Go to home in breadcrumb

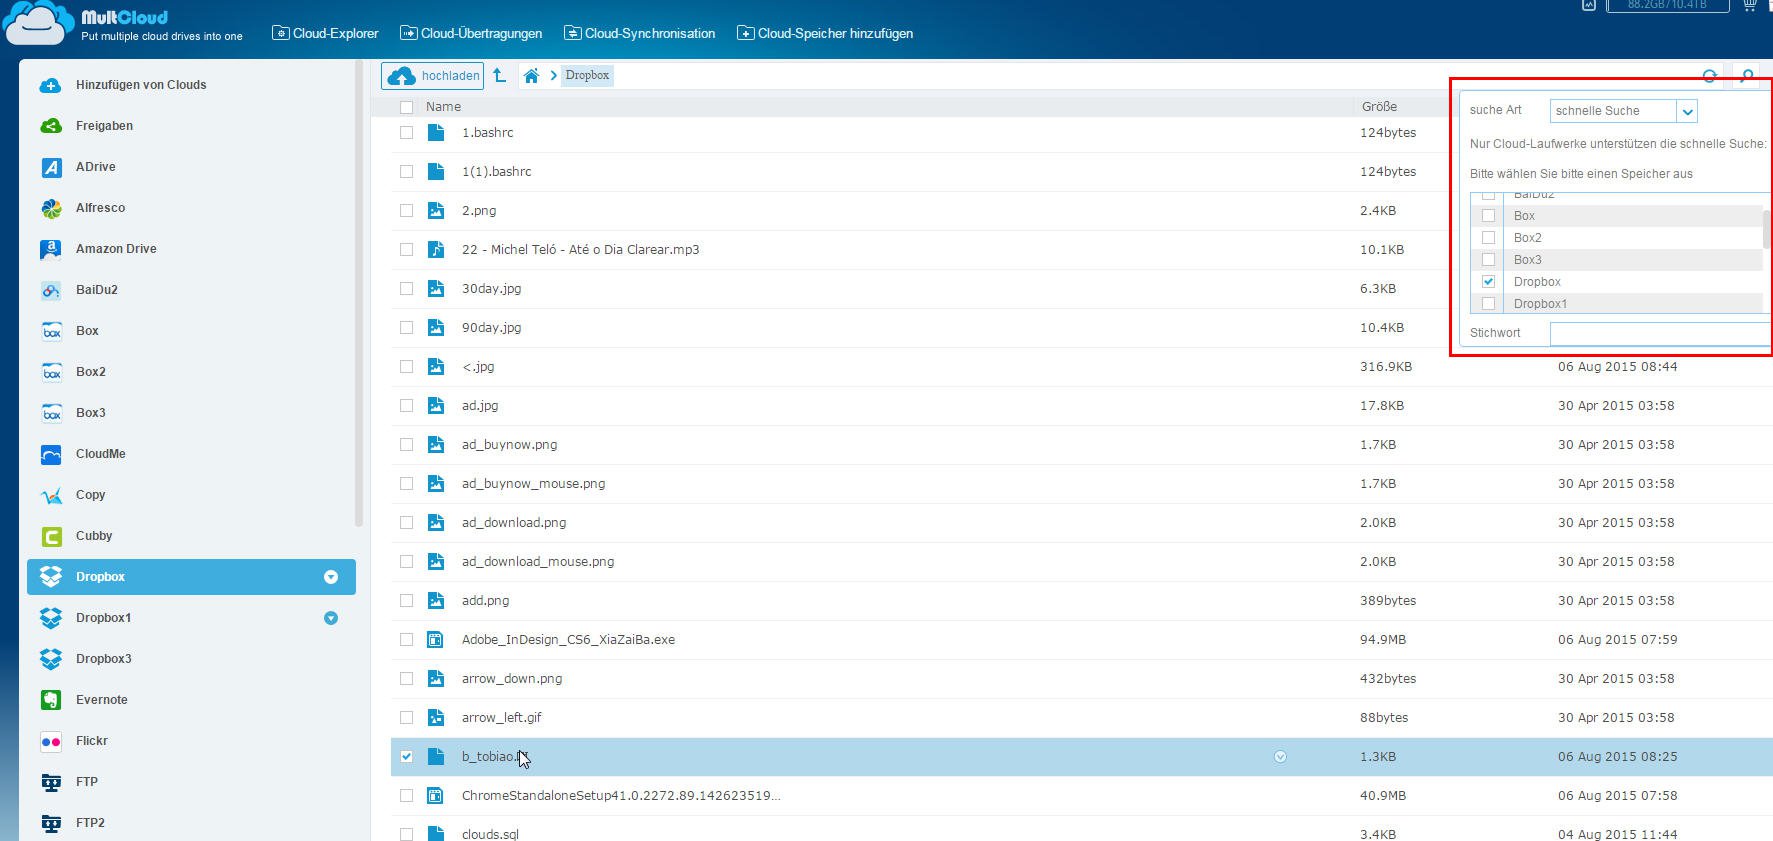click(531, 76)
